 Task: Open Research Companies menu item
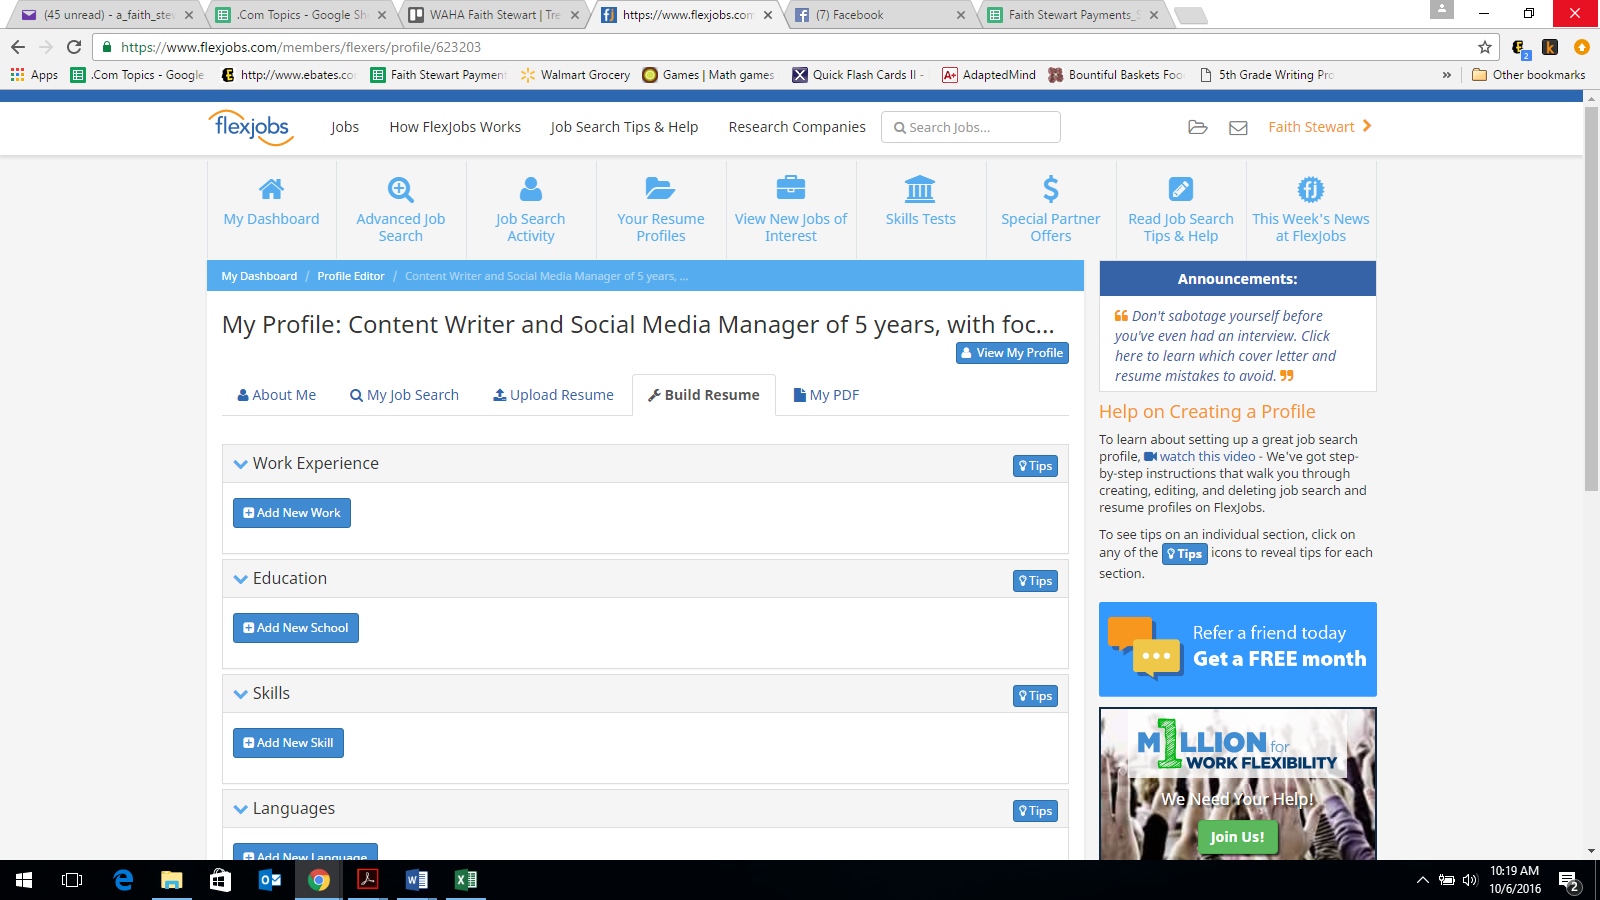(x=797, y=127)
